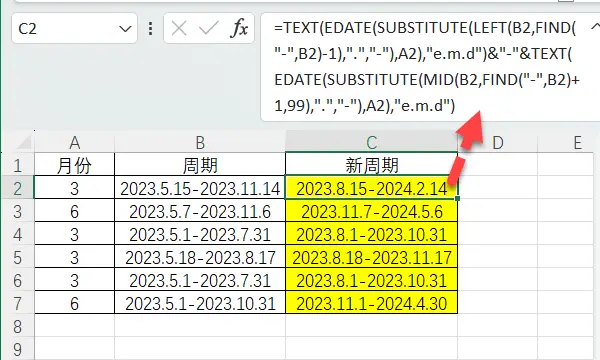Click cell B6 with 2023.5.1-2023.7.31
This screenshot has width=600, height=360.
(200, 280)
